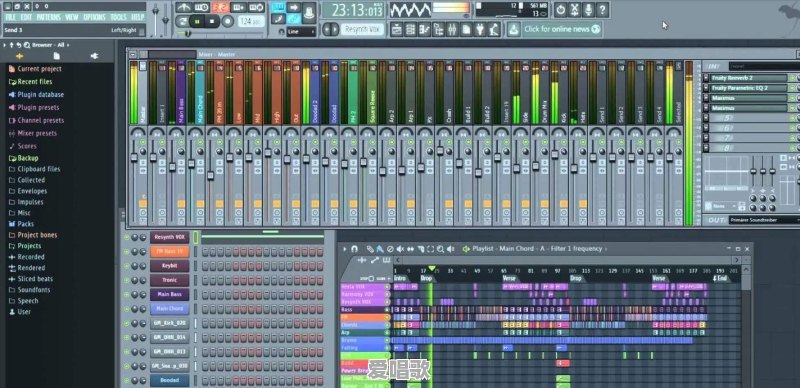The width and height of the screenshot is (800, 388).
Task: Open the EDIT menu
Action: 26,17
